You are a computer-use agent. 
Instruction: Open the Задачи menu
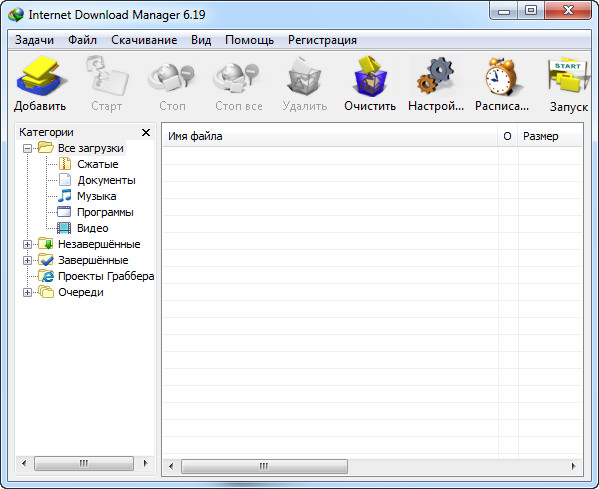pyautogui.click(x=34, y=40)
